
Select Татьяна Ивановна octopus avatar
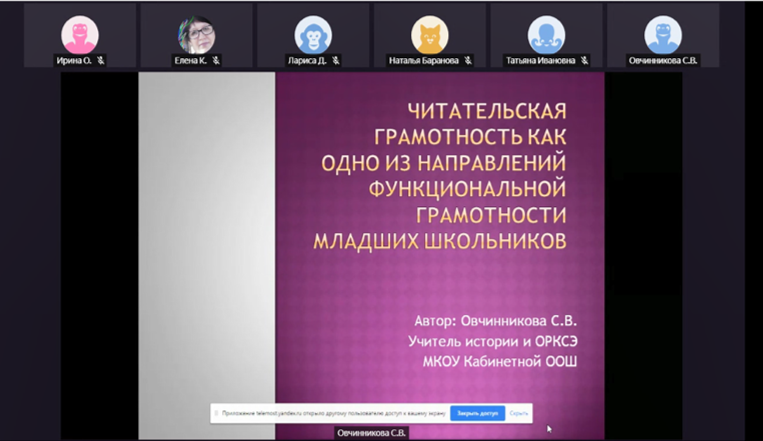pos(545,36)
